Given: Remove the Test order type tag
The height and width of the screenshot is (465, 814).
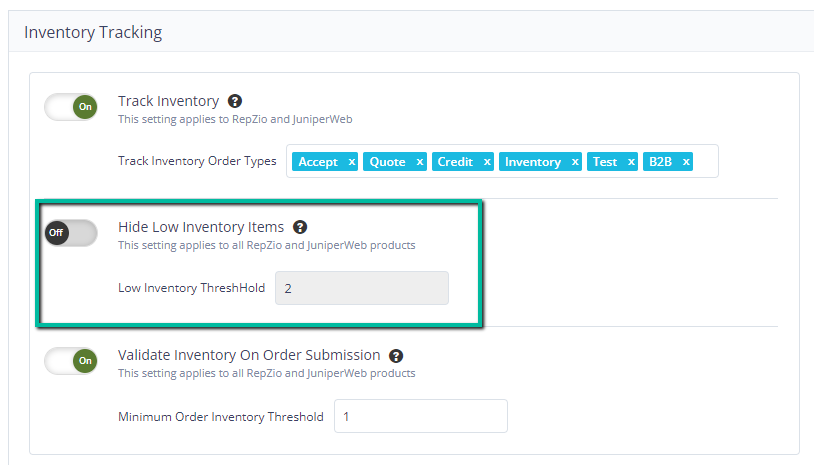Looking at the screenshot, I should point(631,162).
